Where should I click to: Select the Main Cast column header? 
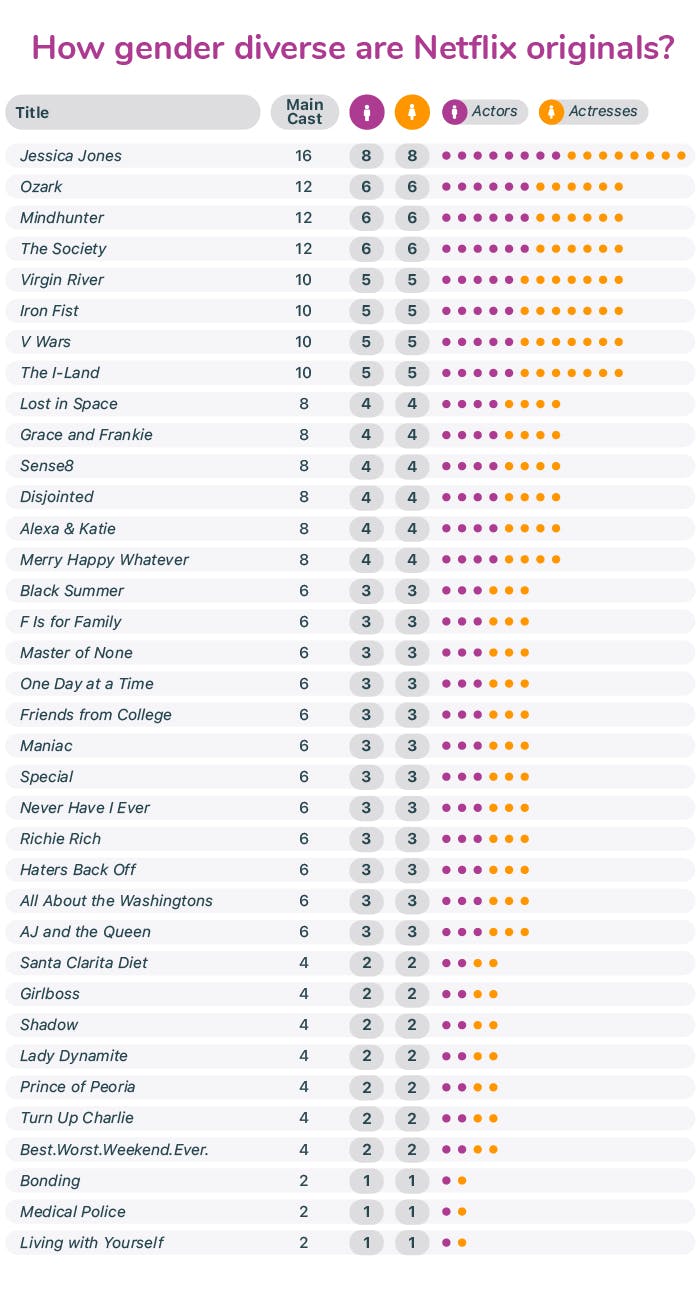coord(304,112)
